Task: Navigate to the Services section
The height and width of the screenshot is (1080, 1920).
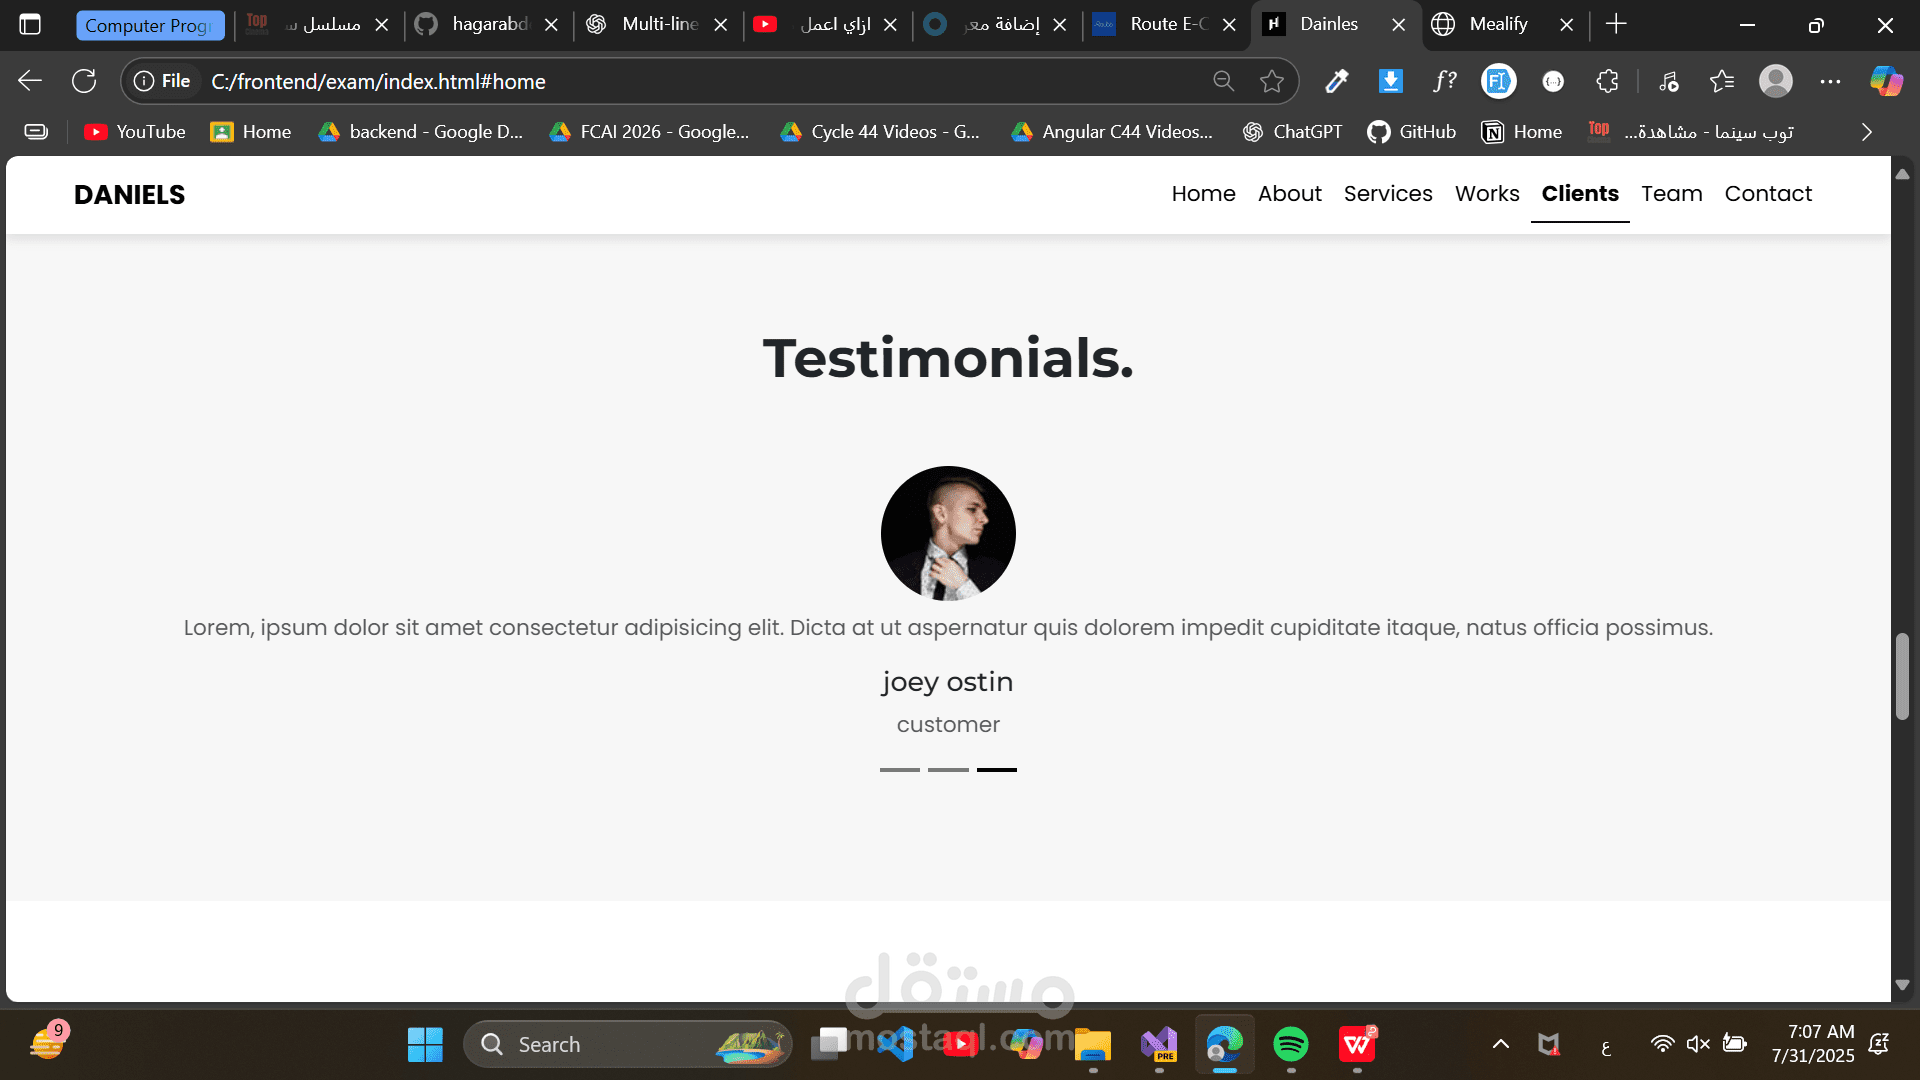Action: coord(1388,194)
